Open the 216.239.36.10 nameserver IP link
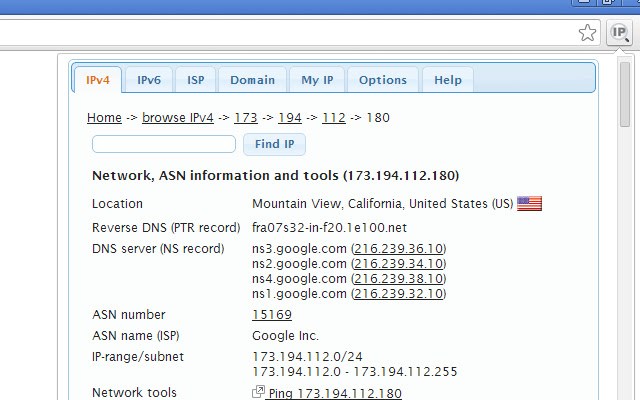 point(398,249)
